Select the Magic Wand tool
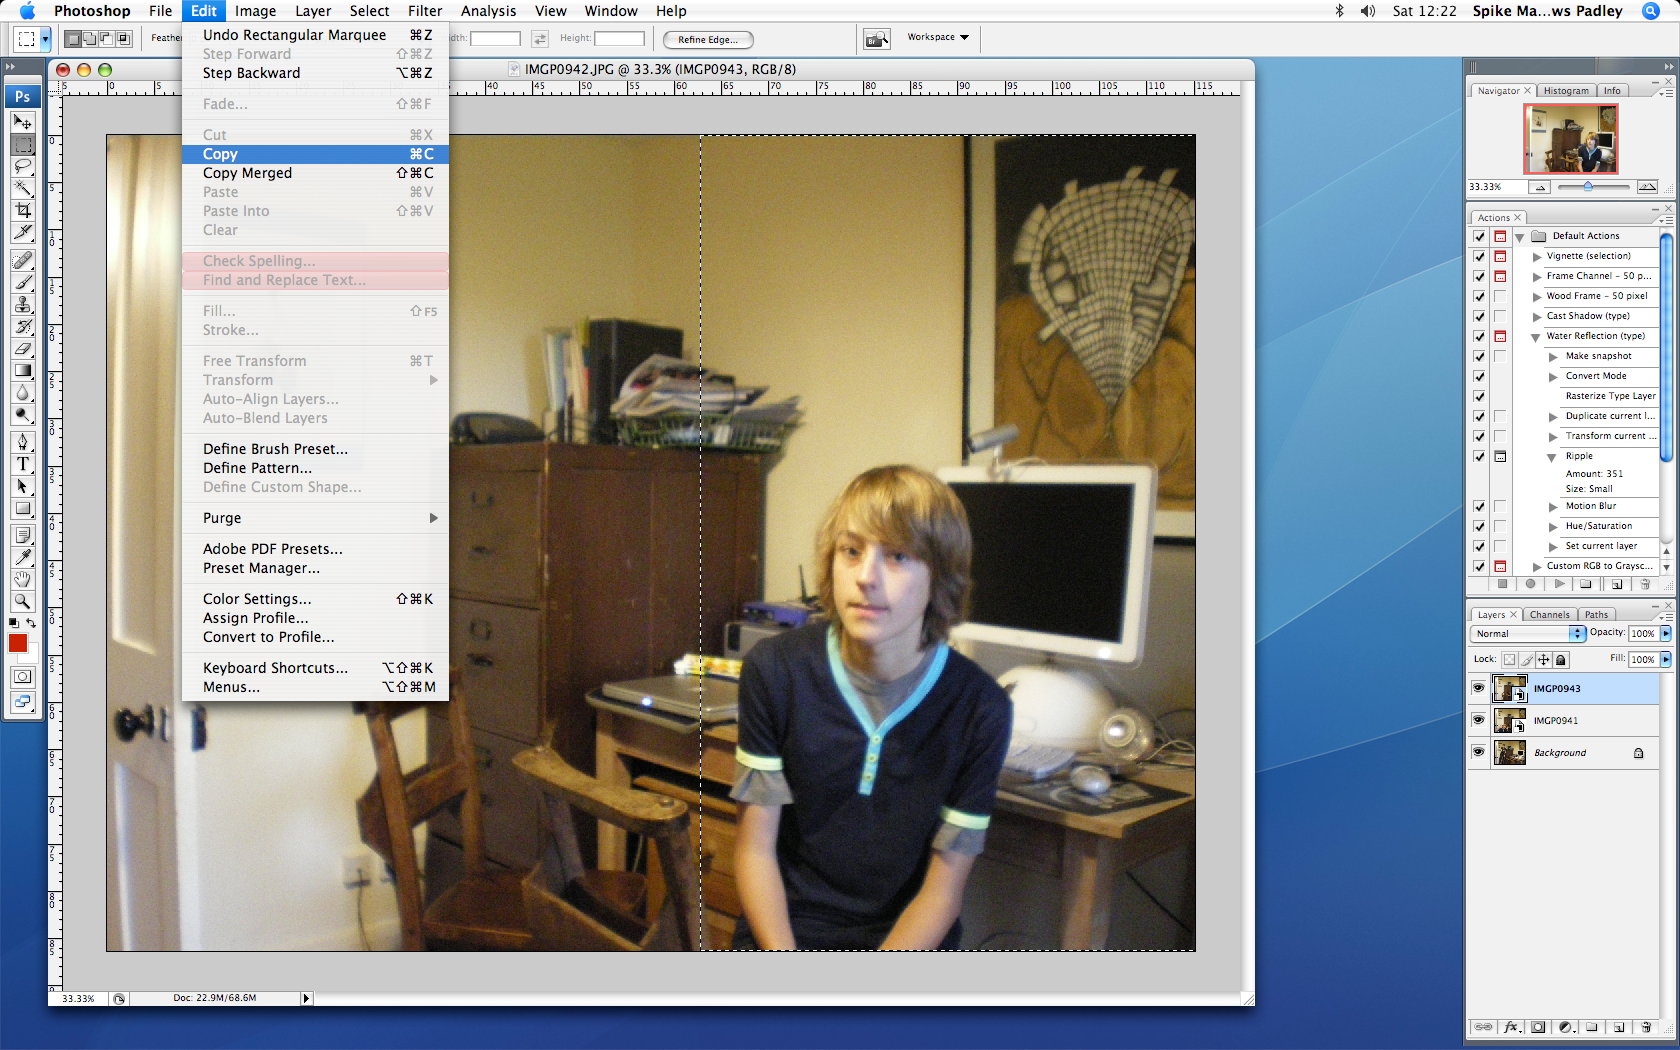 pos(23,189)
